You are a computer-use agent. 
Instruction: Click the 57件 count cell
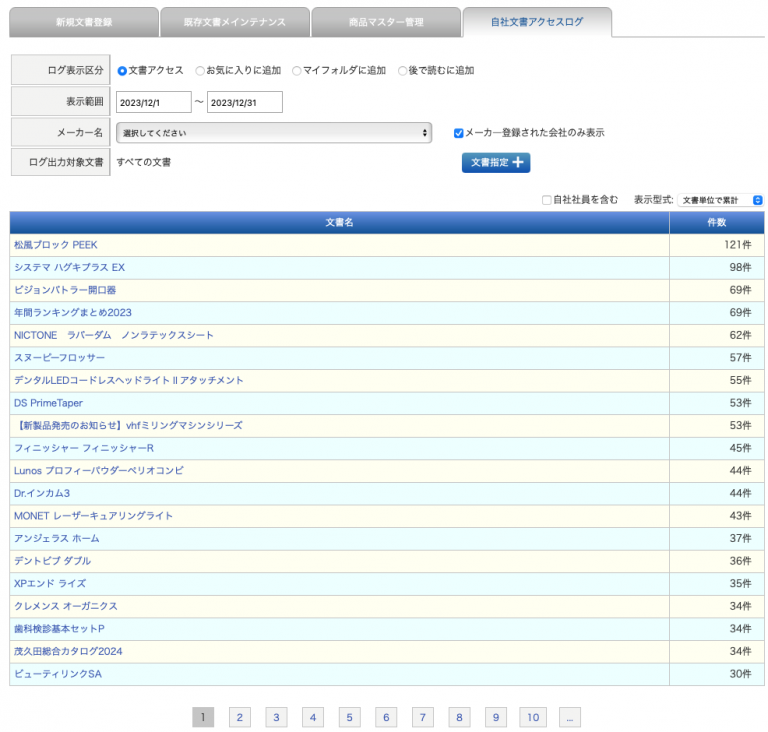pos(717,358)
